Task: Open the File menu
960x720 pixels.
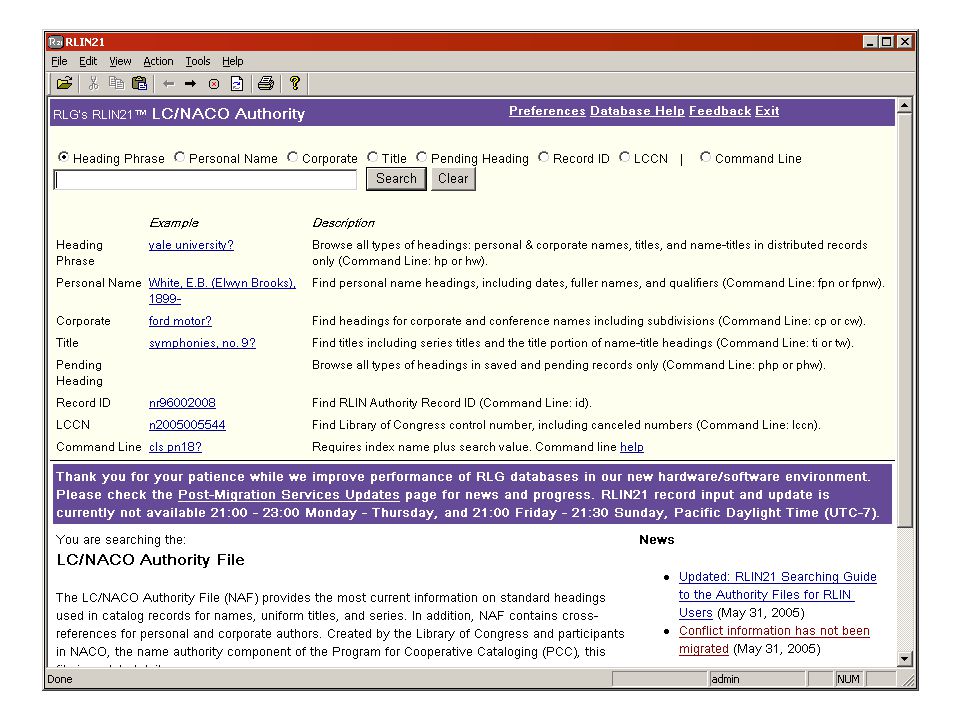Action: click(59, 61)
